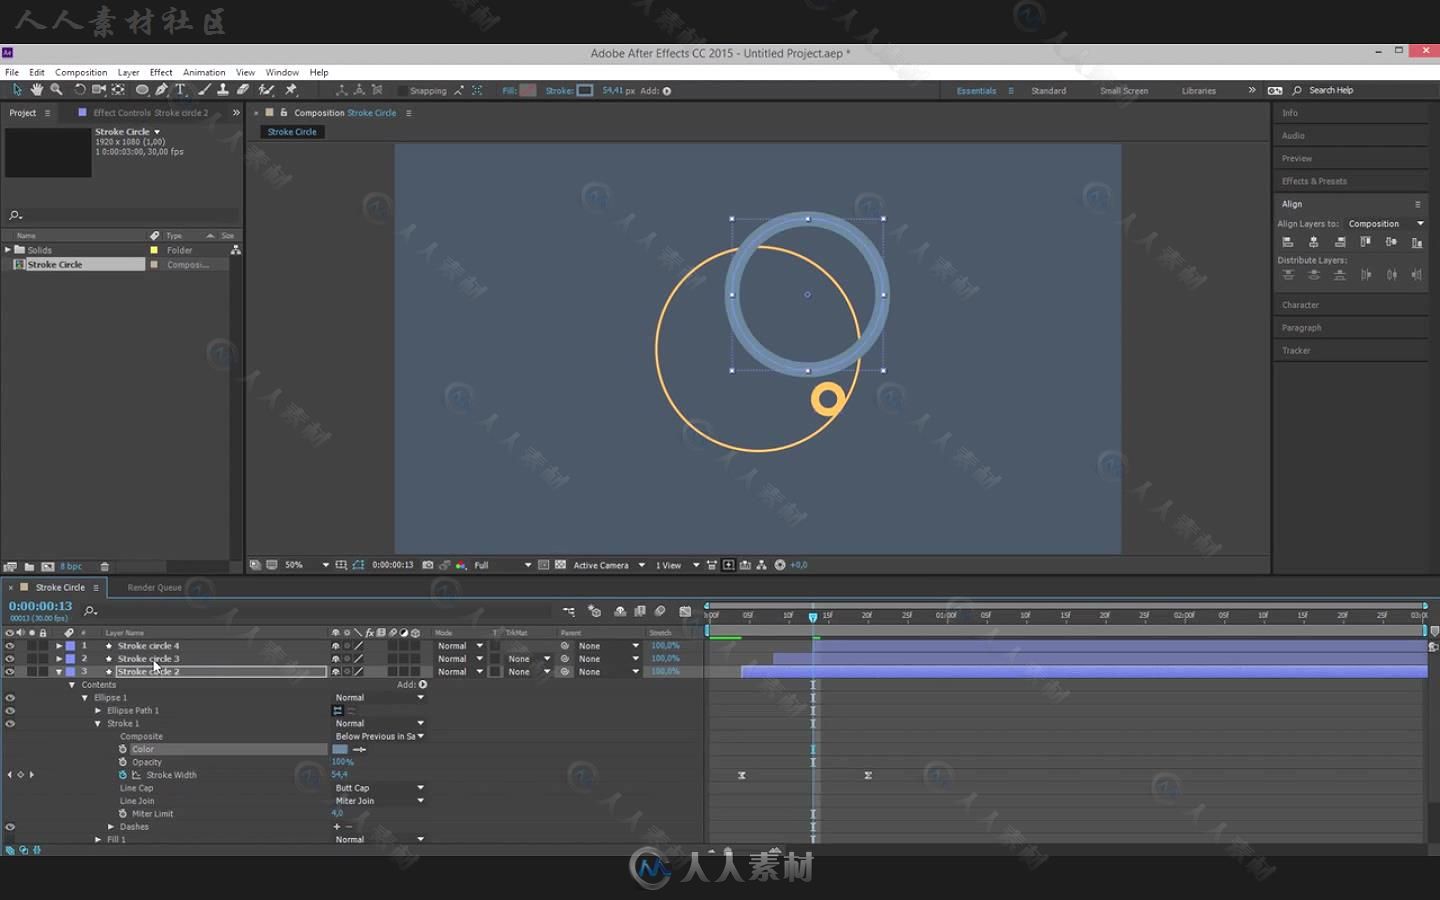This screenshot has width=1440, height=900.
Task: Toggle Color property stopwatch
Action: (x=123, y=749)
